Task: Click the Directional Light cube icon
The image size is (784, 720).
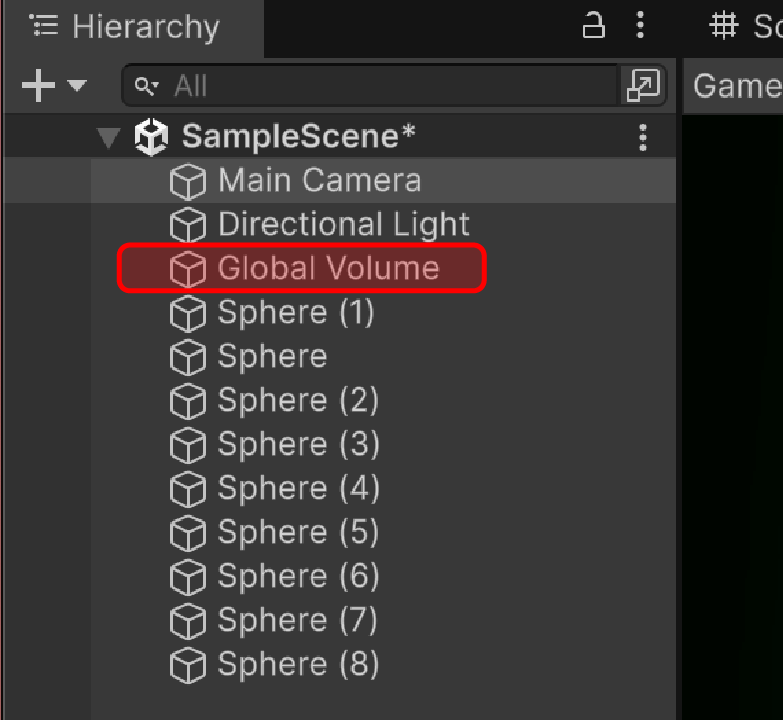Action: [188, 225]
